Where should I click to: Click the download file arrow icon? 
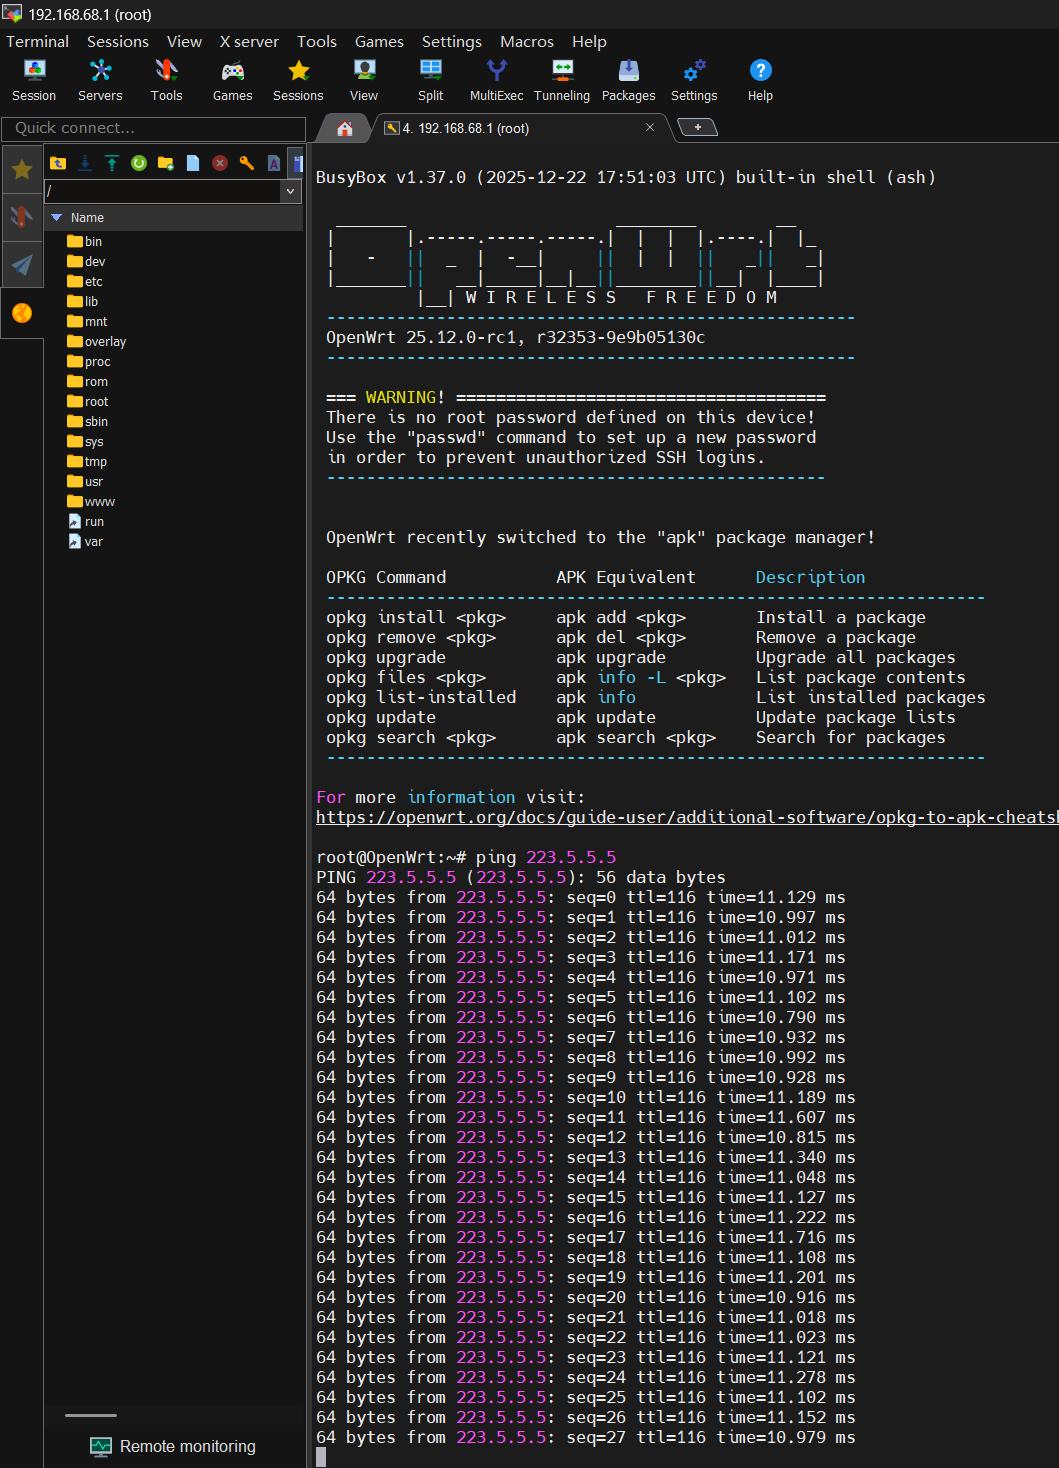pos(85,163)
